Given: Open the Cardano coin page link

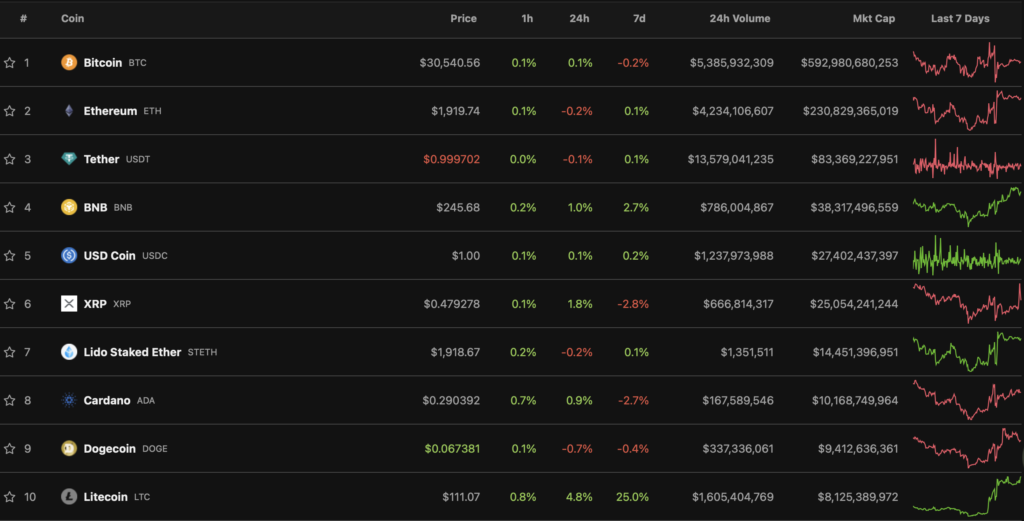Looking at the screenshot, I should point(106,401).
